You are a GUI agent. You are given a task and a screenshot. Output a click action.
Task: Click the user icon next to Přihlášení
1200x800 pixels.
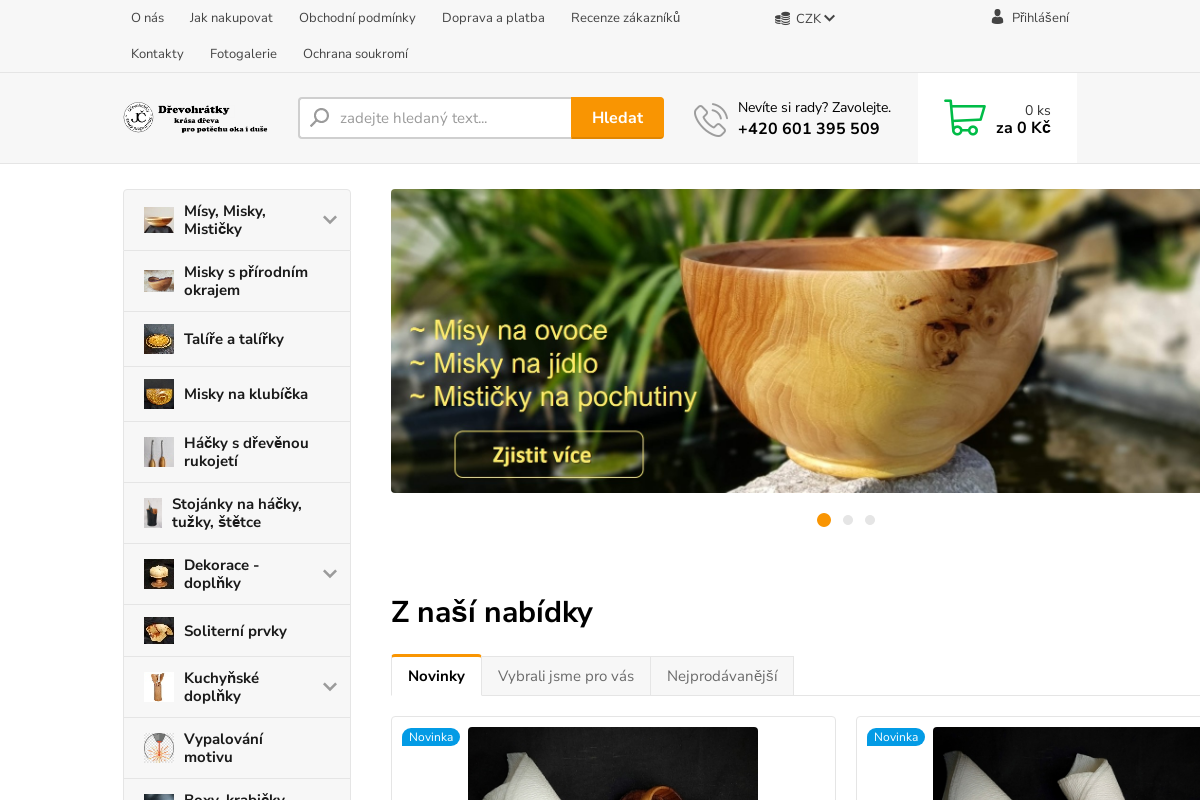tap(997, 16)
